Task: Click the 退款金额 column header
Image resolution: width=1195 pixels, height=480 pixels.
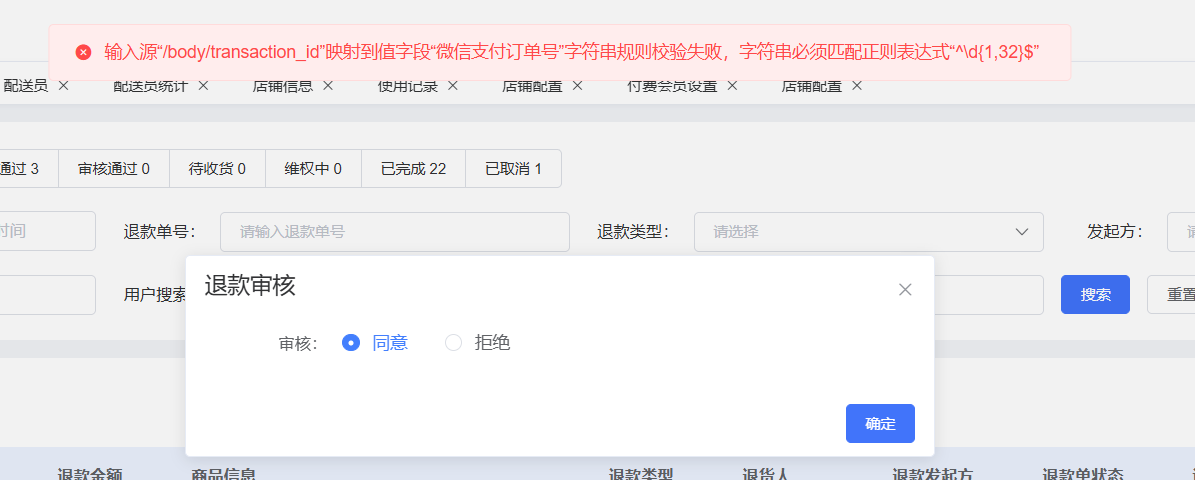Action: click(90, 474)
